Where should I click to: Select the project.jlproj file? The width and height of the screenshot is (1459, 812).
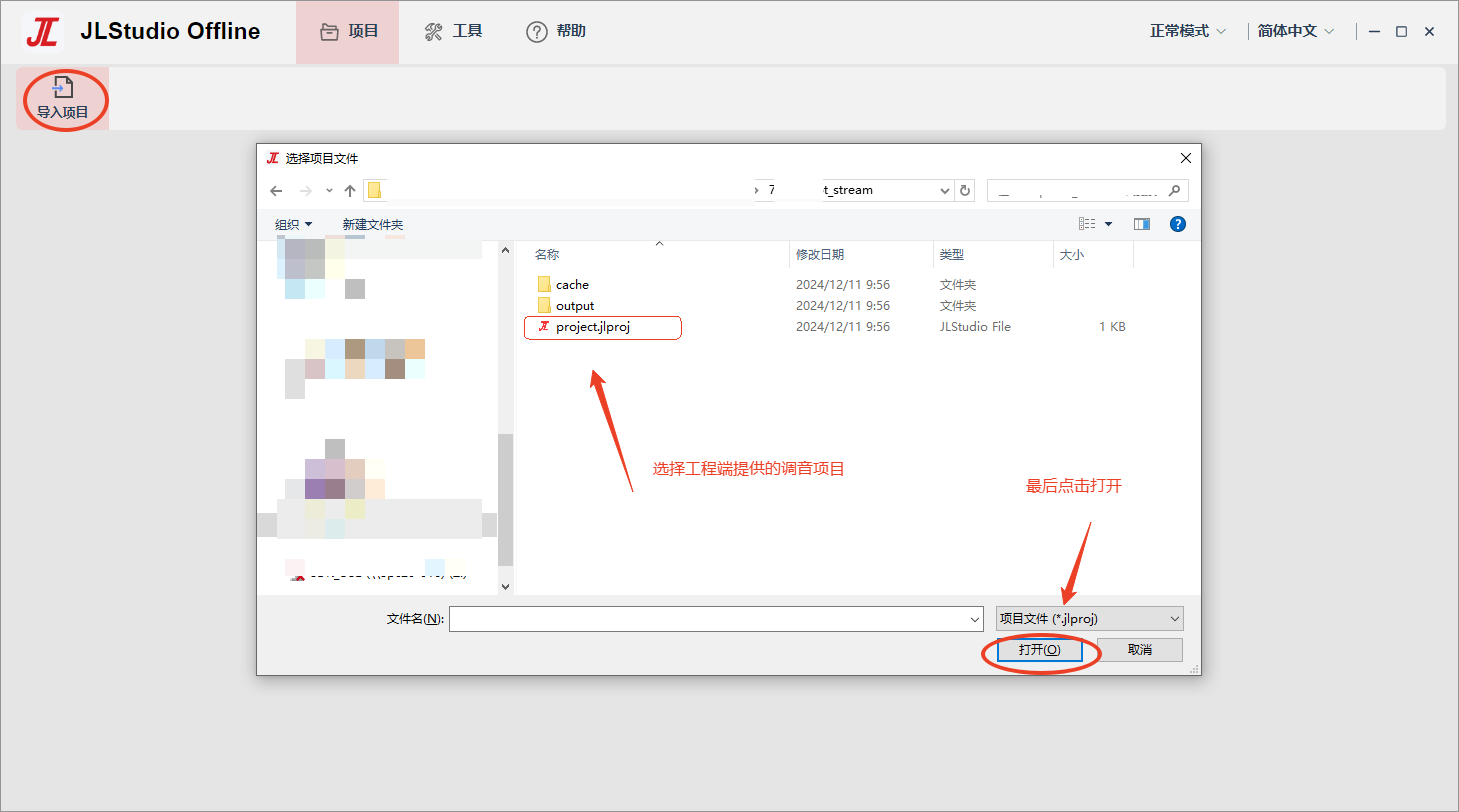coord(584,327)
